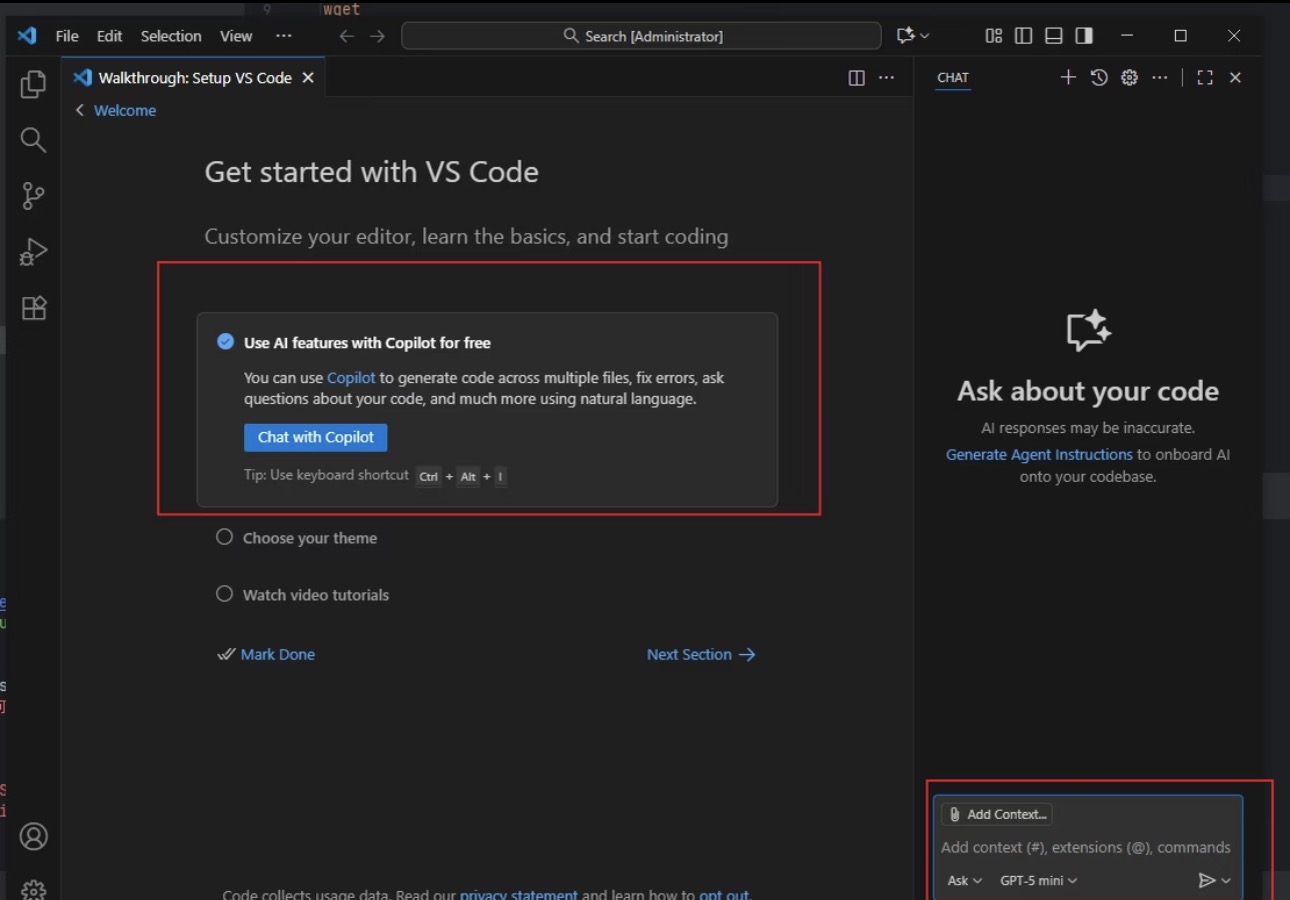Expand the send options chevron
Viewport: 1290px width, 900px height.
click(x=1226, y=881)
